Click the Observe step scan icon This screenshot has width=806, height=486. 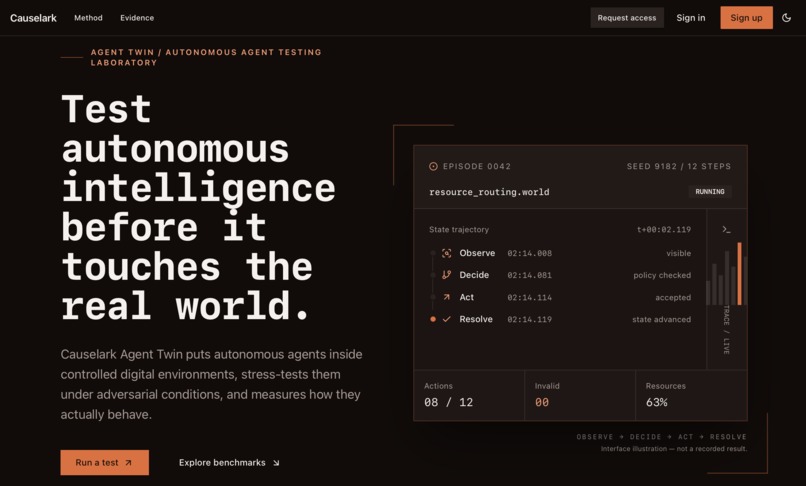tap(447, 253)
